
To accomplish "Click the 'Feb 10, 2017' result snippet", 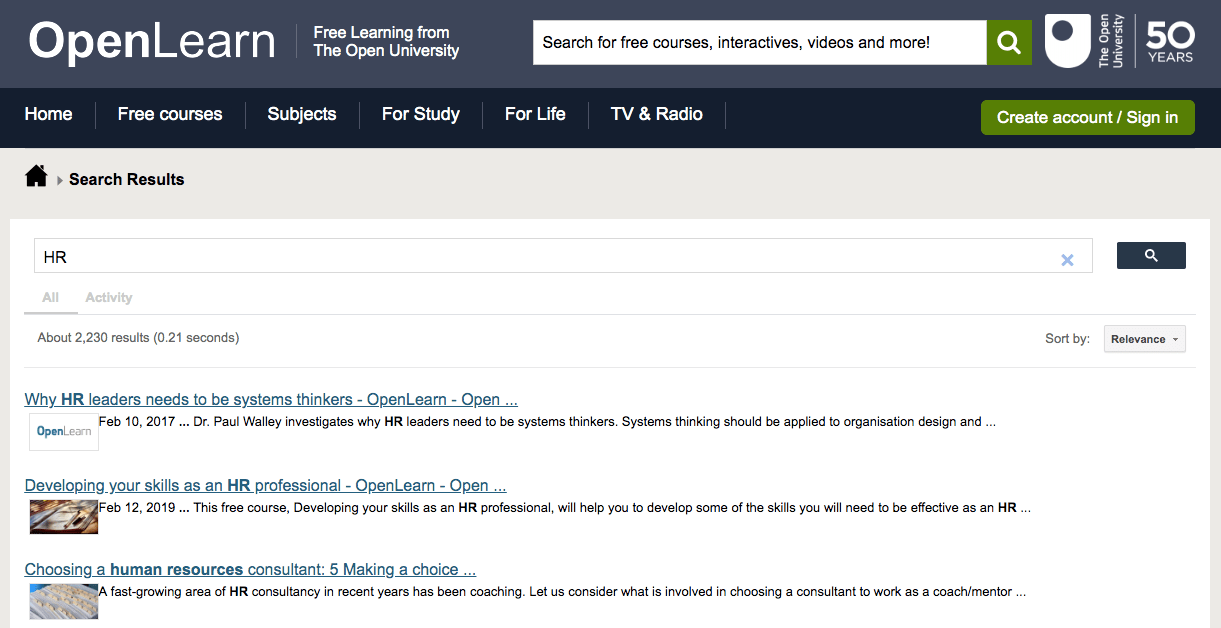I will click(x=547, y=422).
